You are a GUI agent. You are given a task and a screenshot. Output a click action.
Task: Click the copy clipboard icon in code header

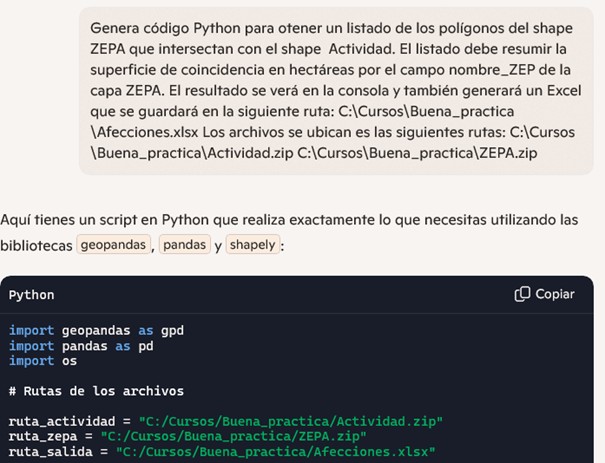pyautogui.click(x=522, y=294)
